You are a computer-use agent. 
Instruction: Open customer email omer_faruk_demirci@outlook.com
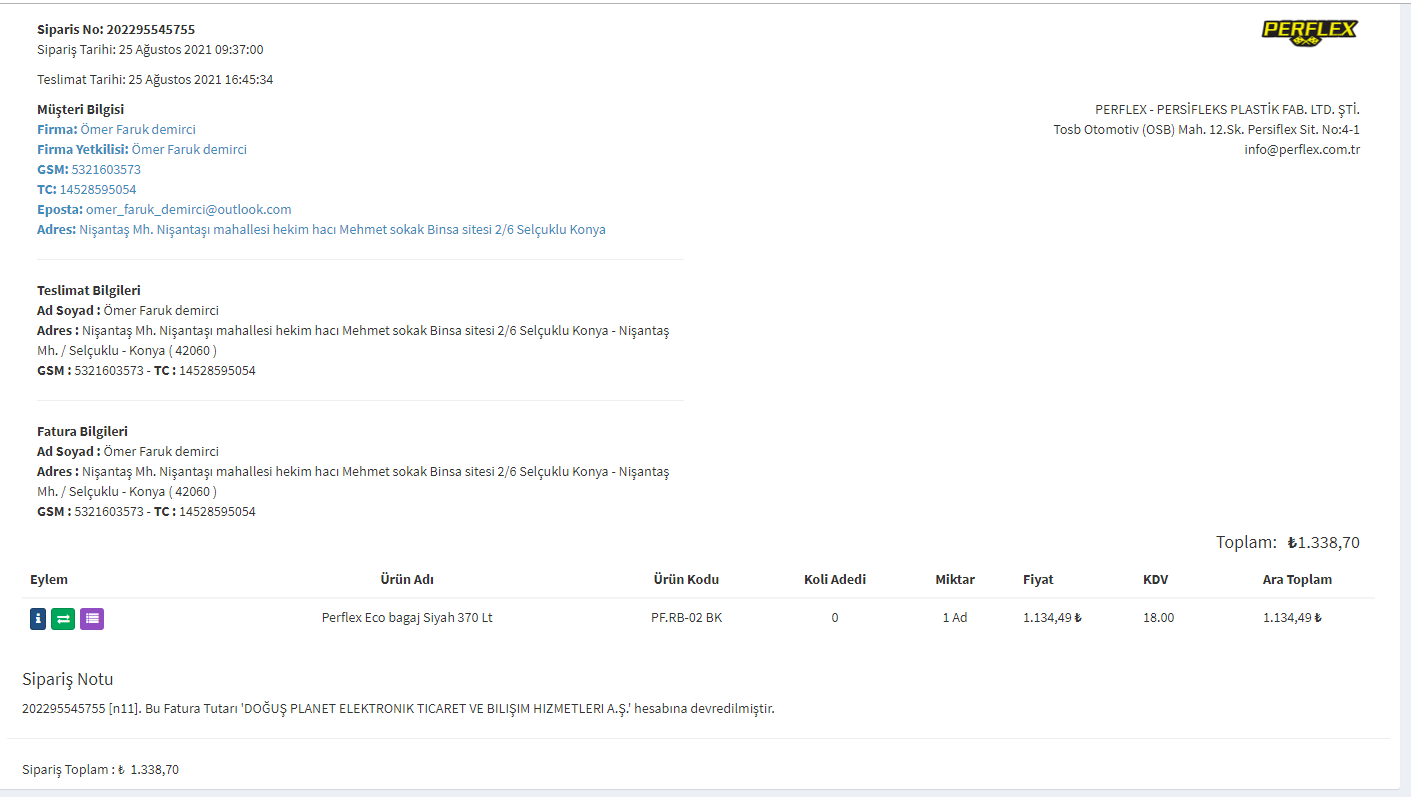(x=188, y=210)
